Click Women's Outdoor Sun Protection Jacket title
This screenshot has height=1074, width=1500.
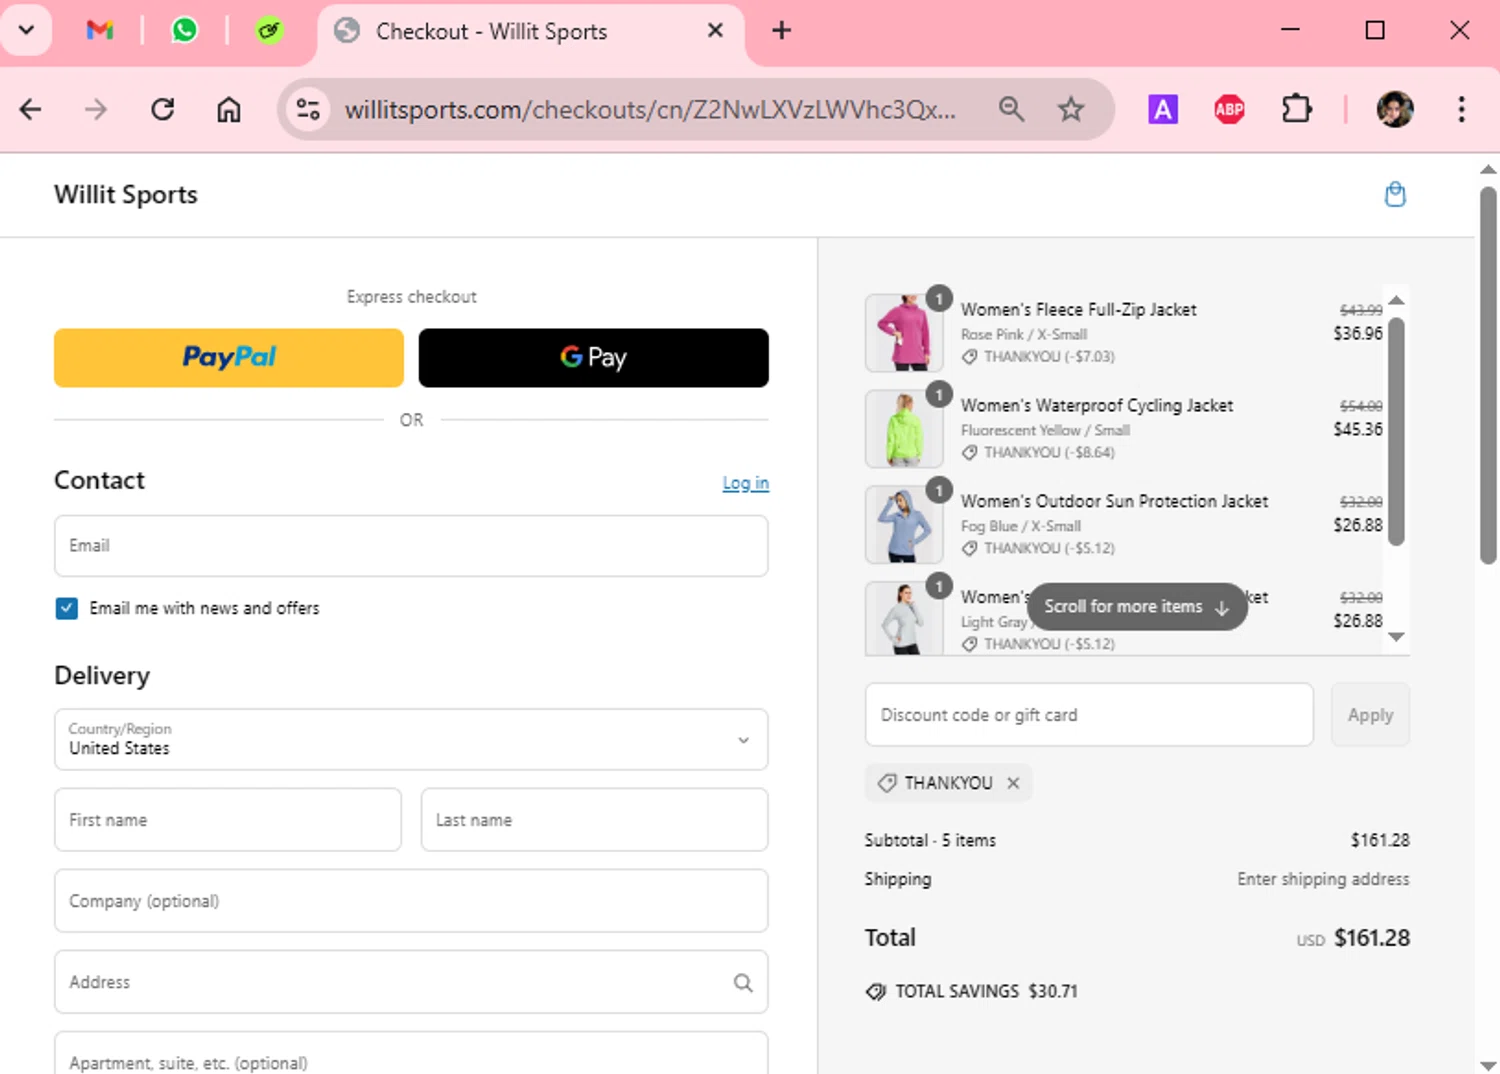coord(1114,502)
